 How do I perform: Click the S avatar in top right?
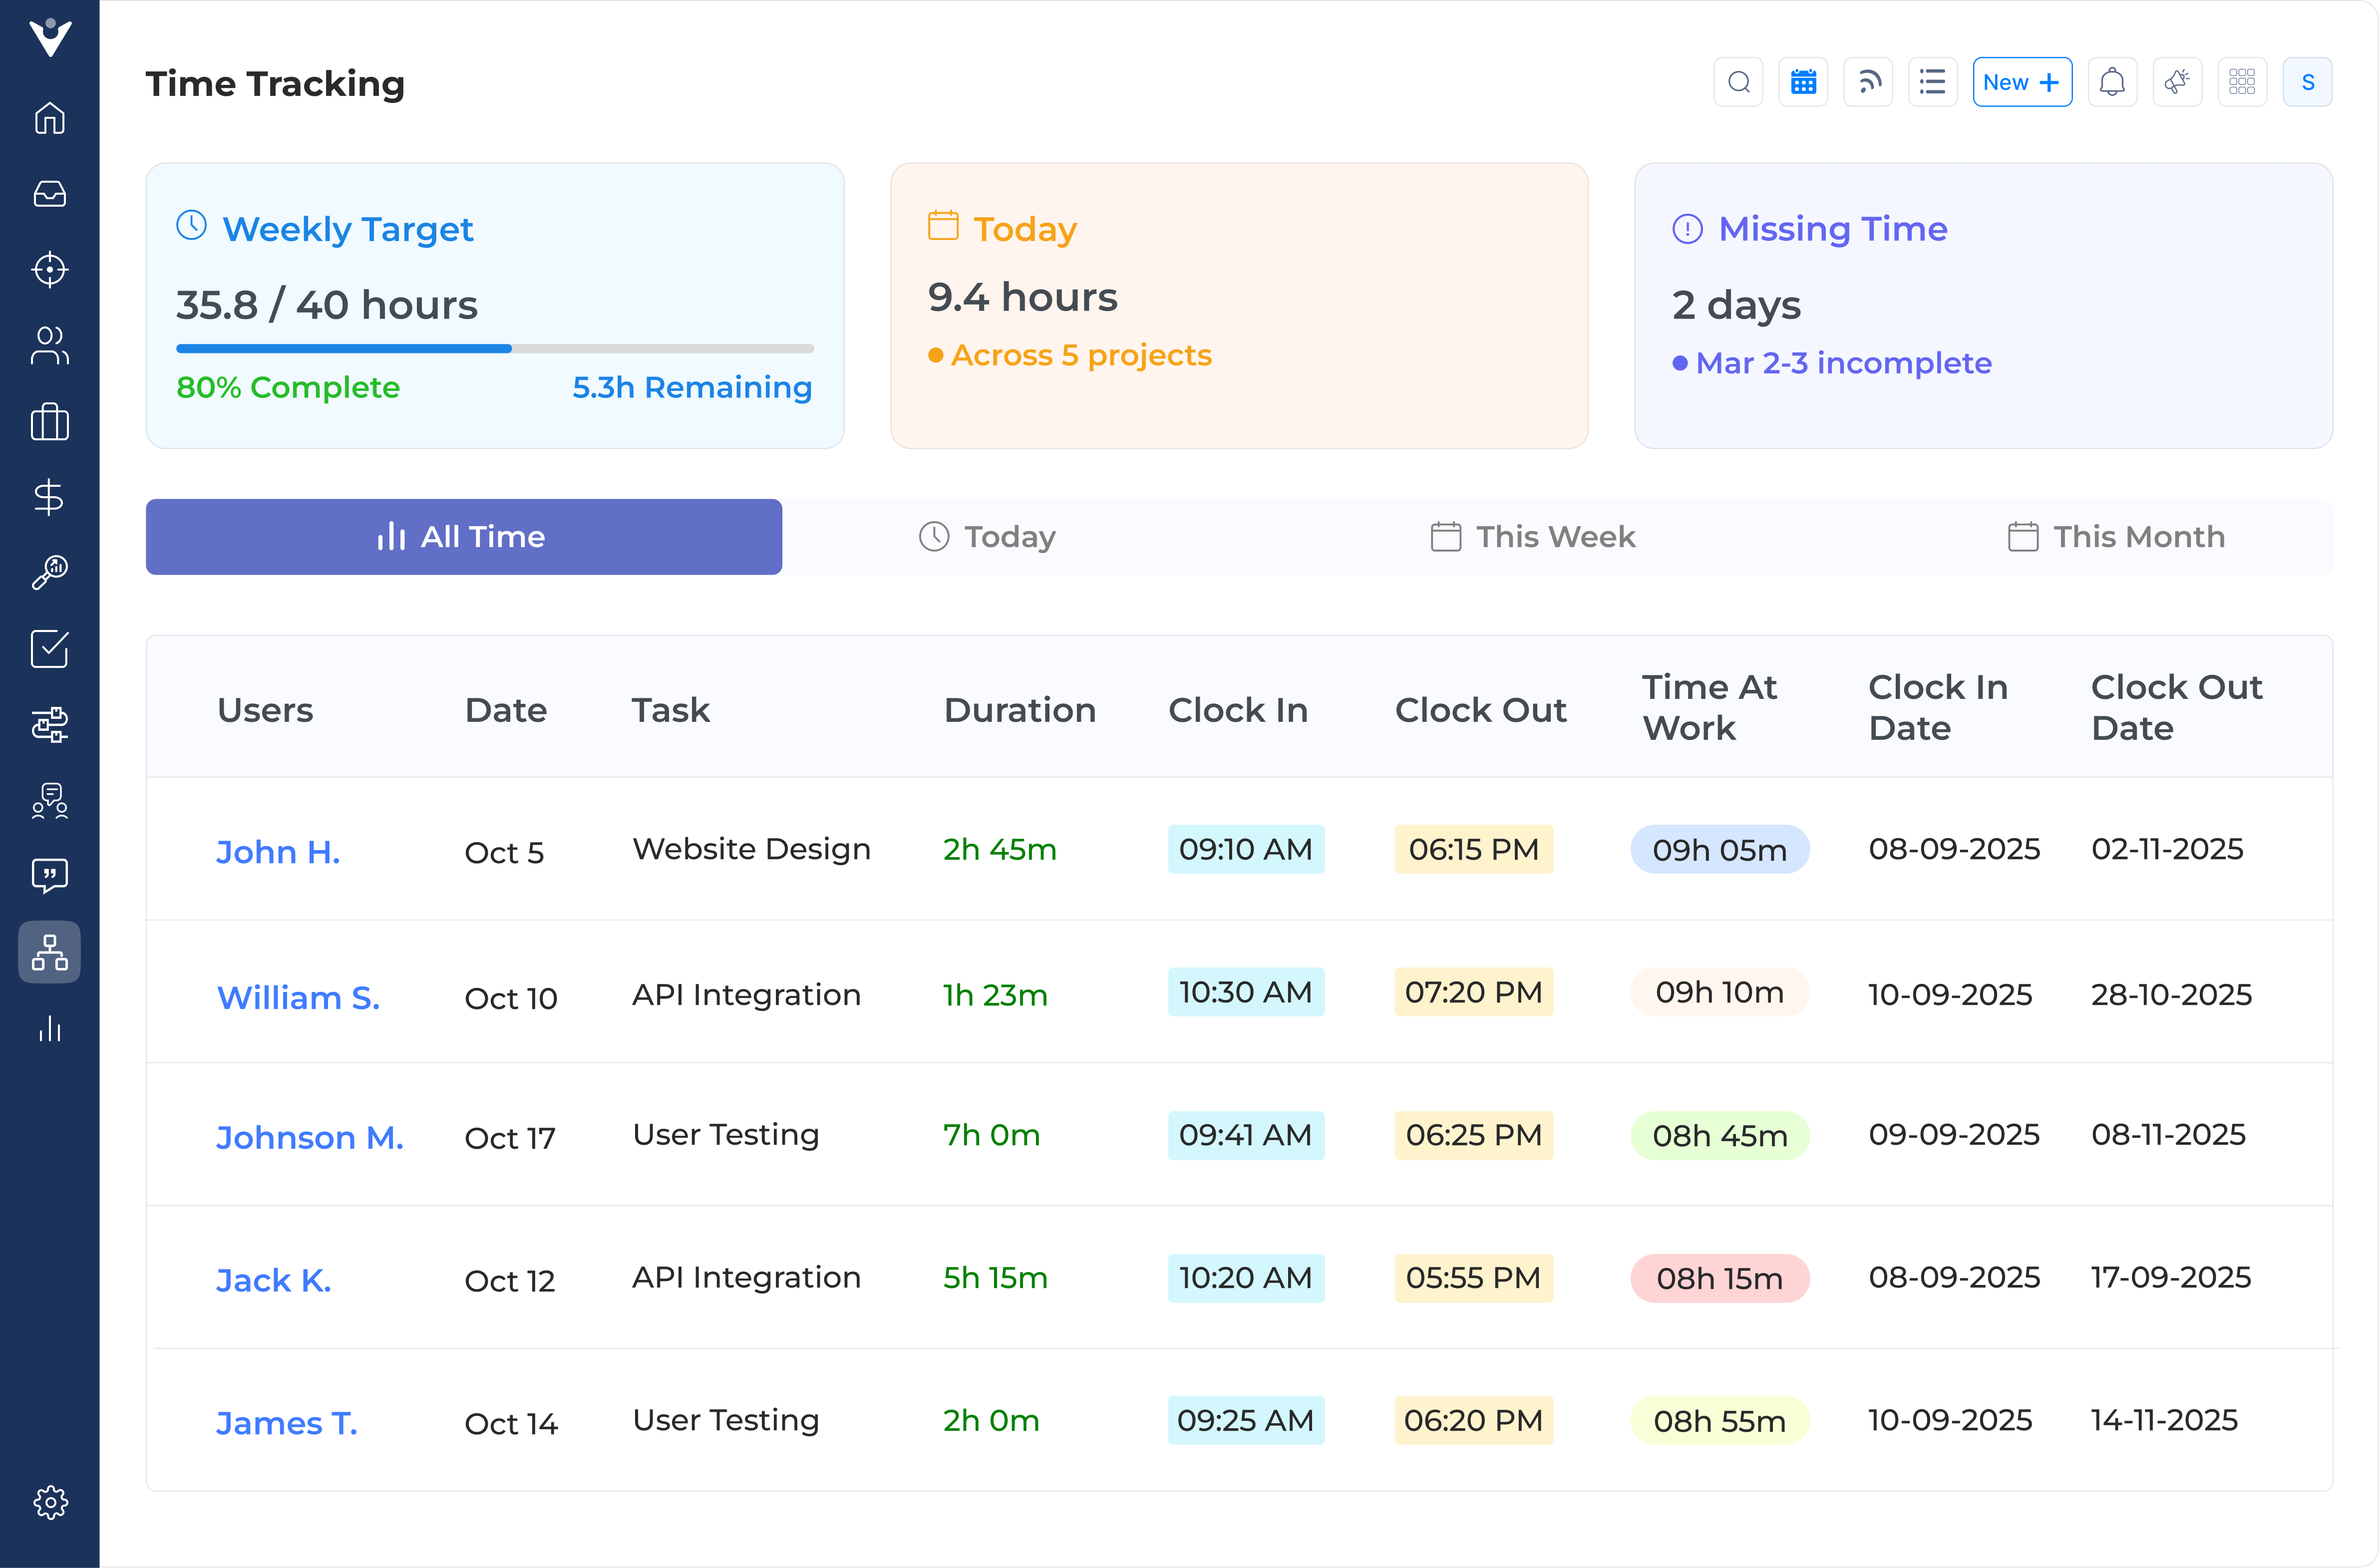coord(2307,81)
